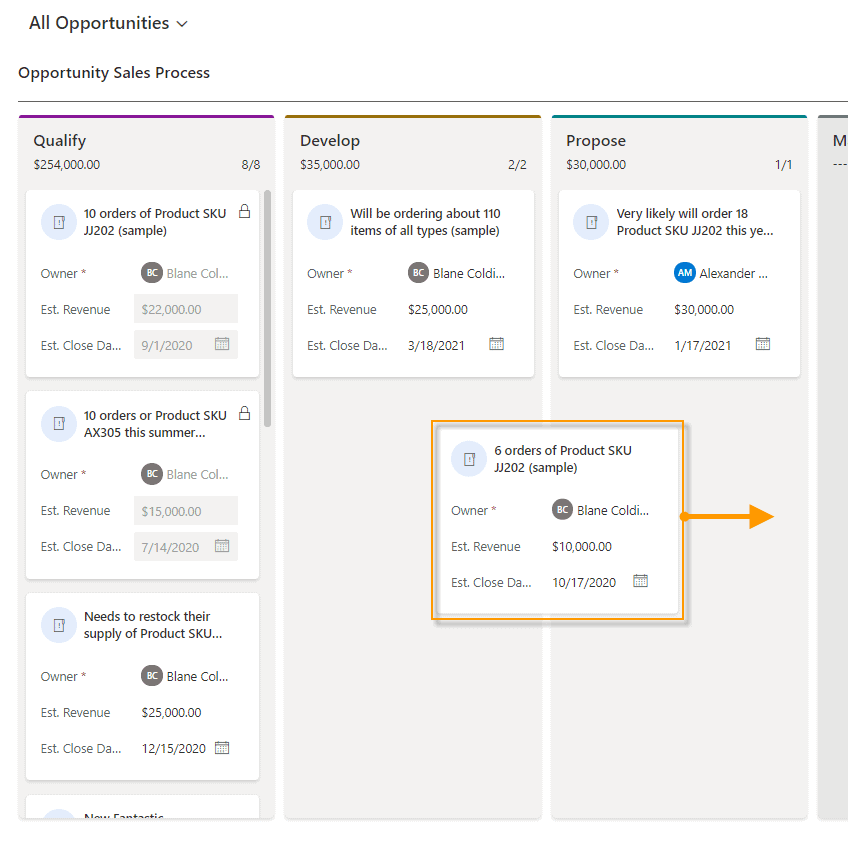
Task: Click the AM avatar for owner Alexander
Action: coord(685,273)
